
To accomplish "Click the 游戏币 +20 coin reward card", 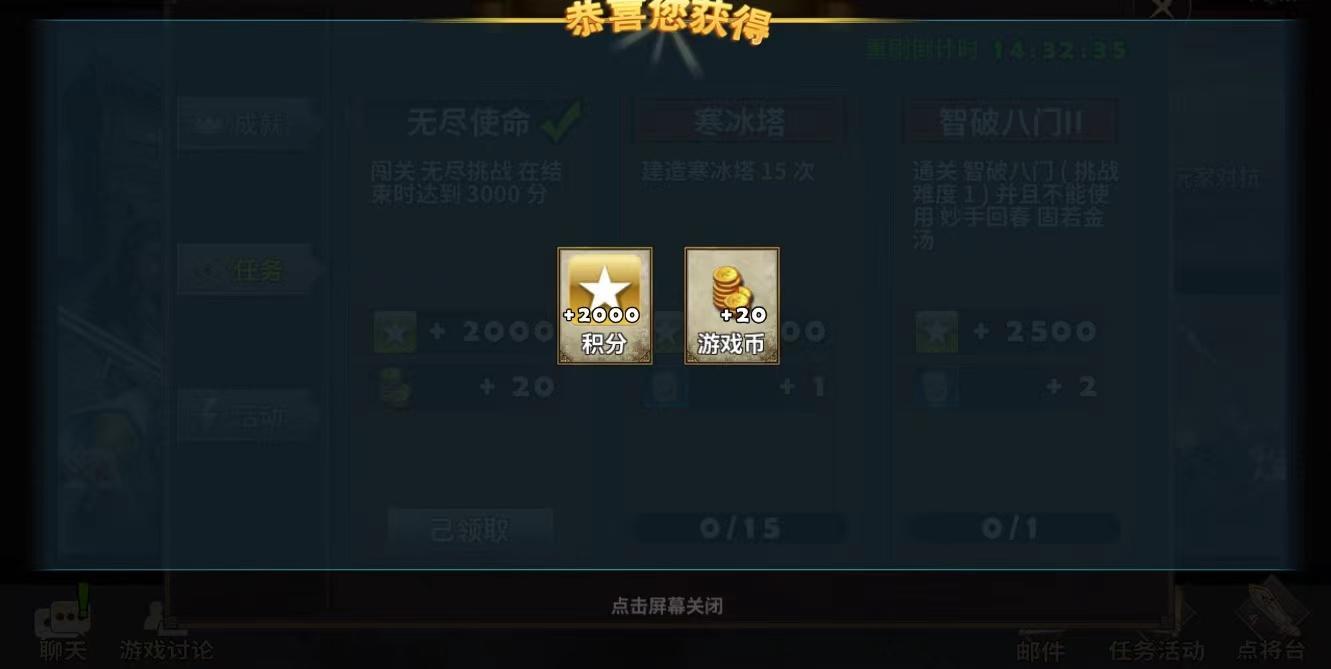I will 732,306.
